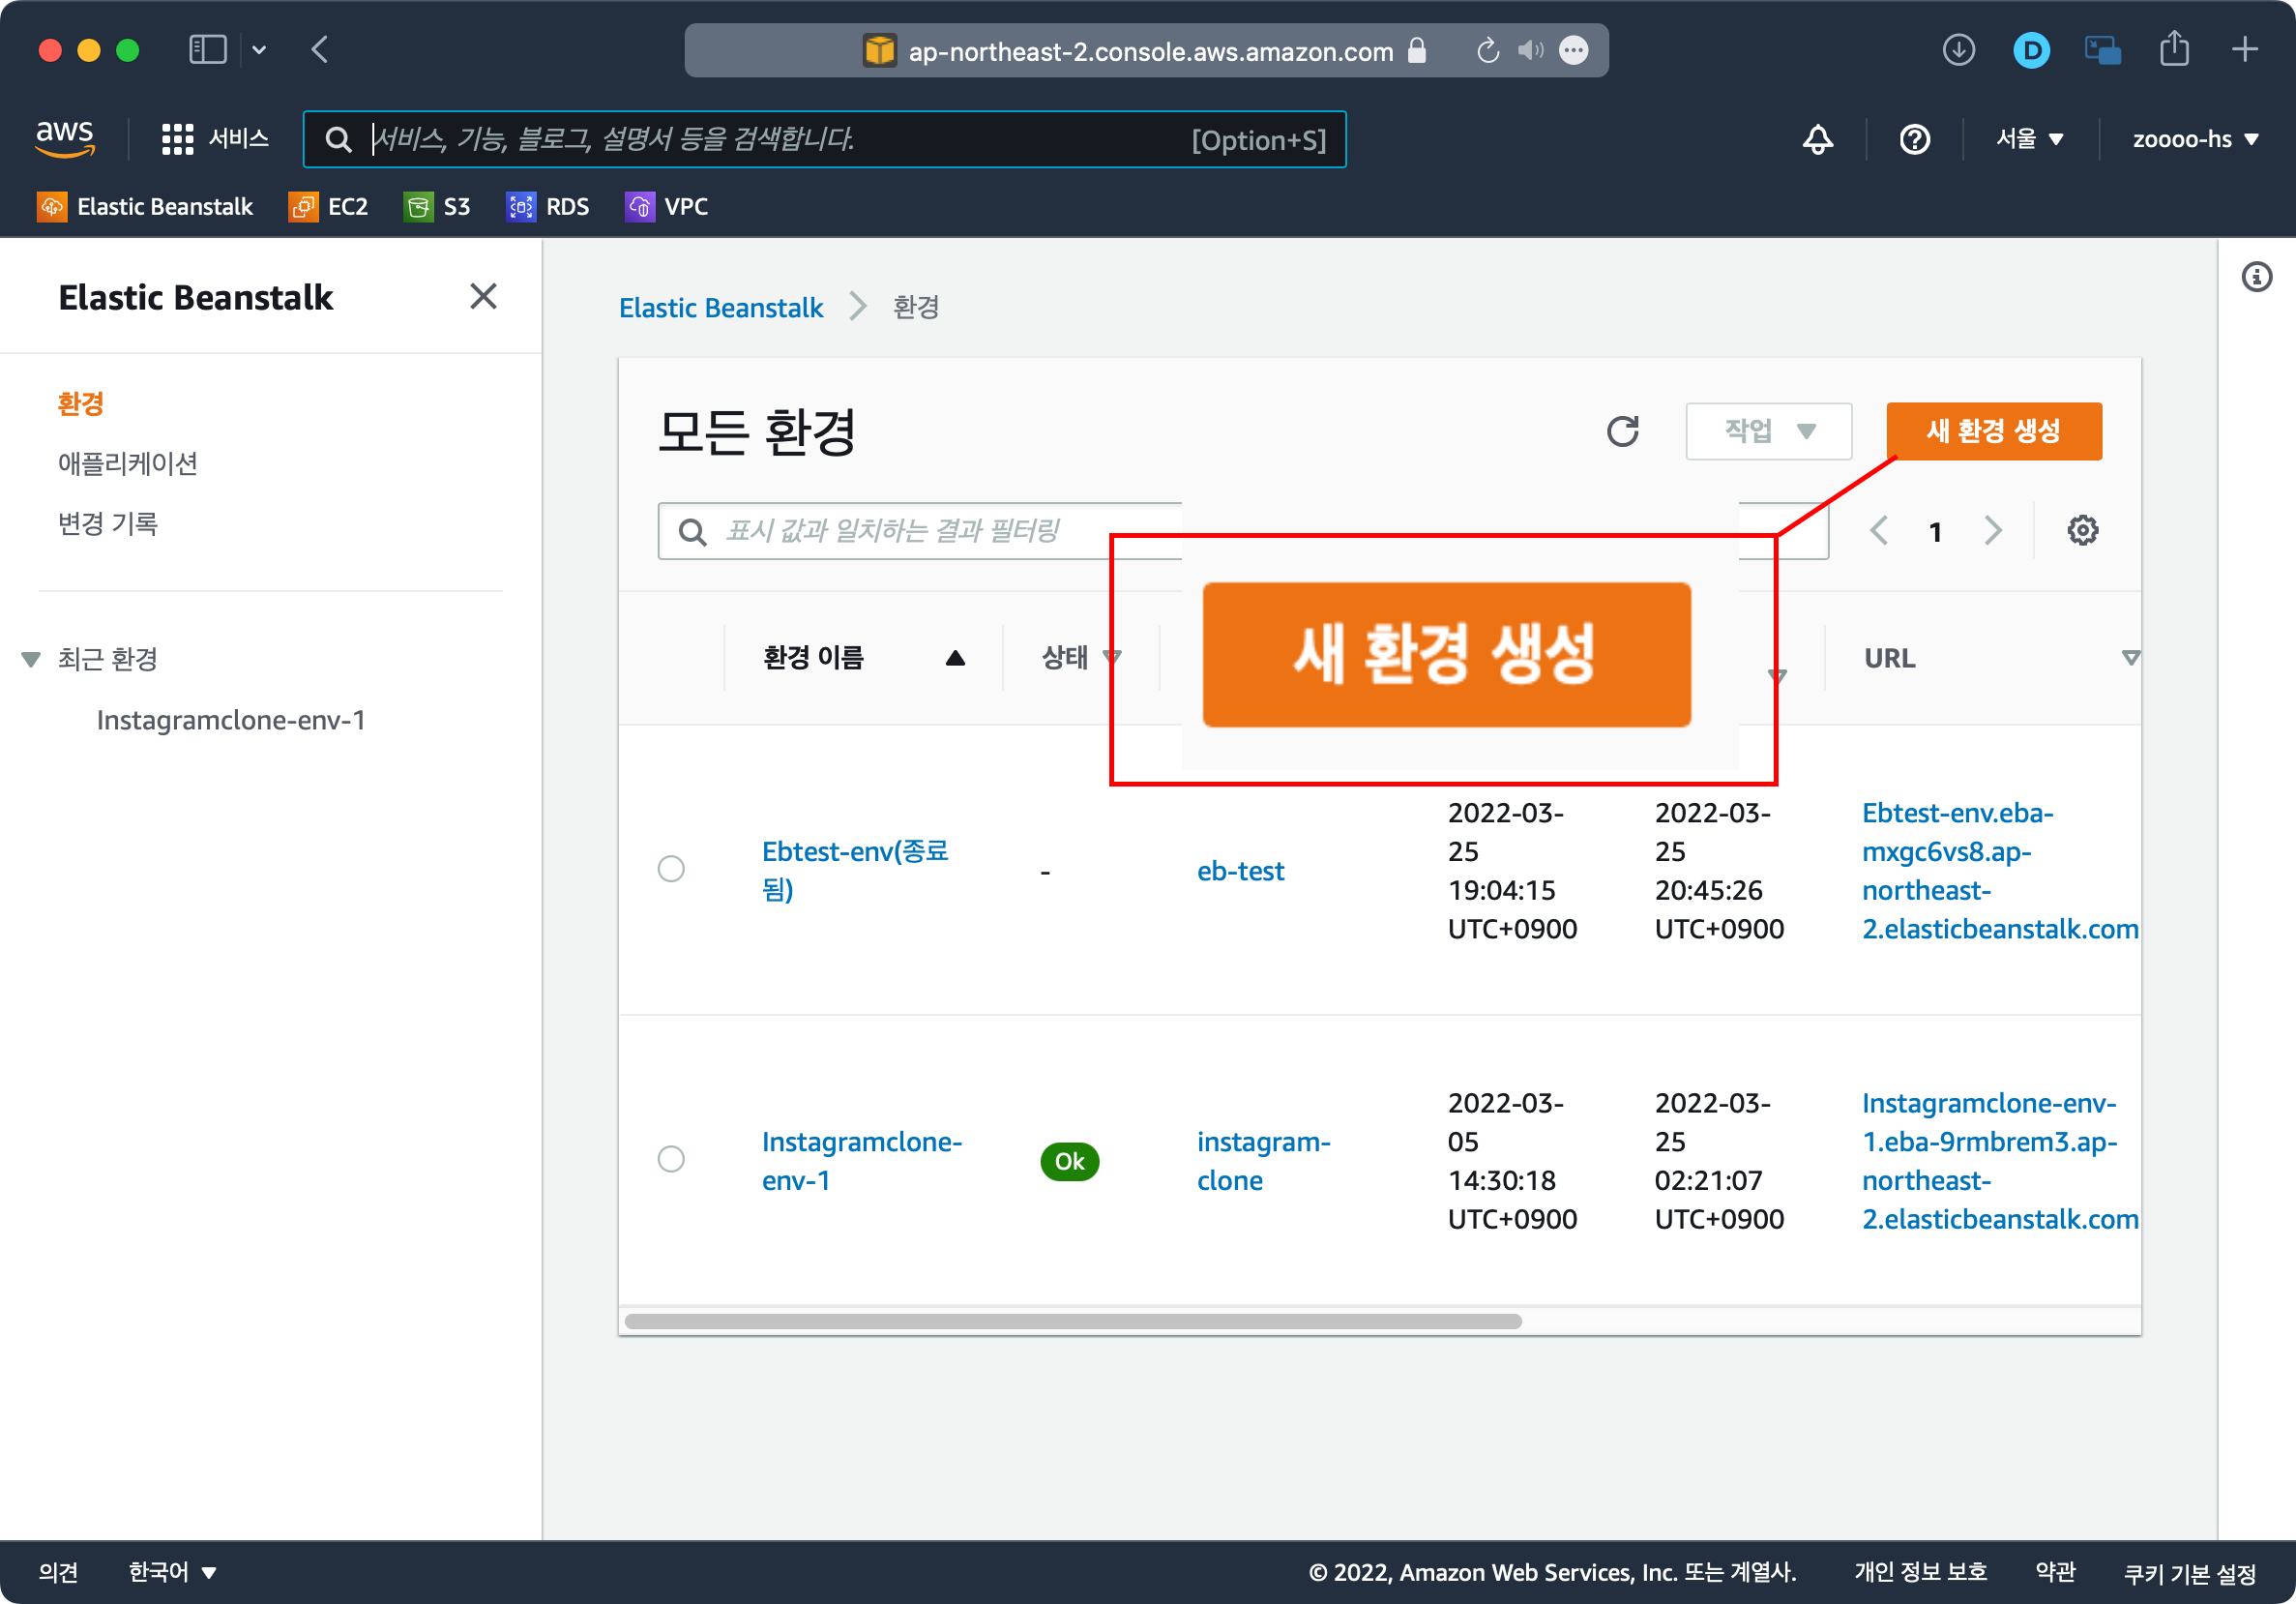This screenshot has height=1604, width=2296.
Task: Click the page options ellipsis in address bar
Action: coord(1573,50)
